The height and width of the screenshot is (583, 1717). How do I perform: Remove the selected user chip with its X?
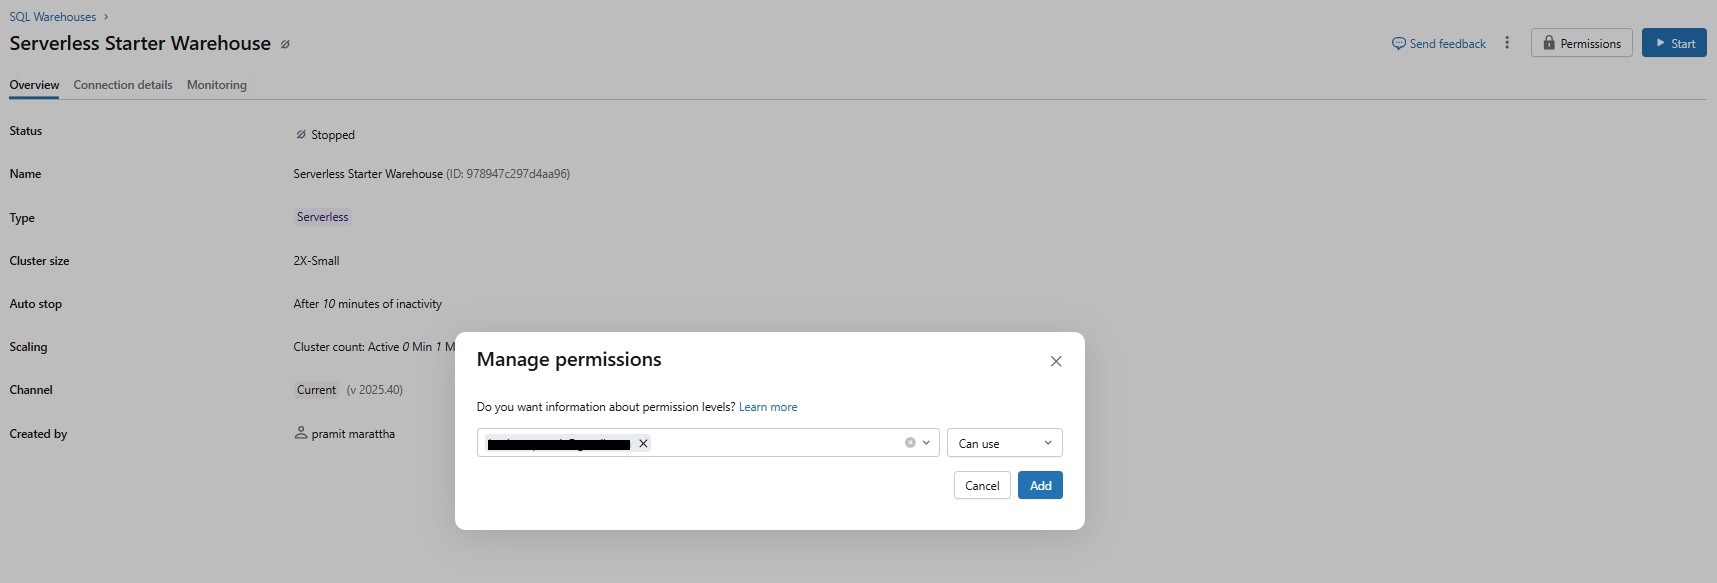(642, 443)
